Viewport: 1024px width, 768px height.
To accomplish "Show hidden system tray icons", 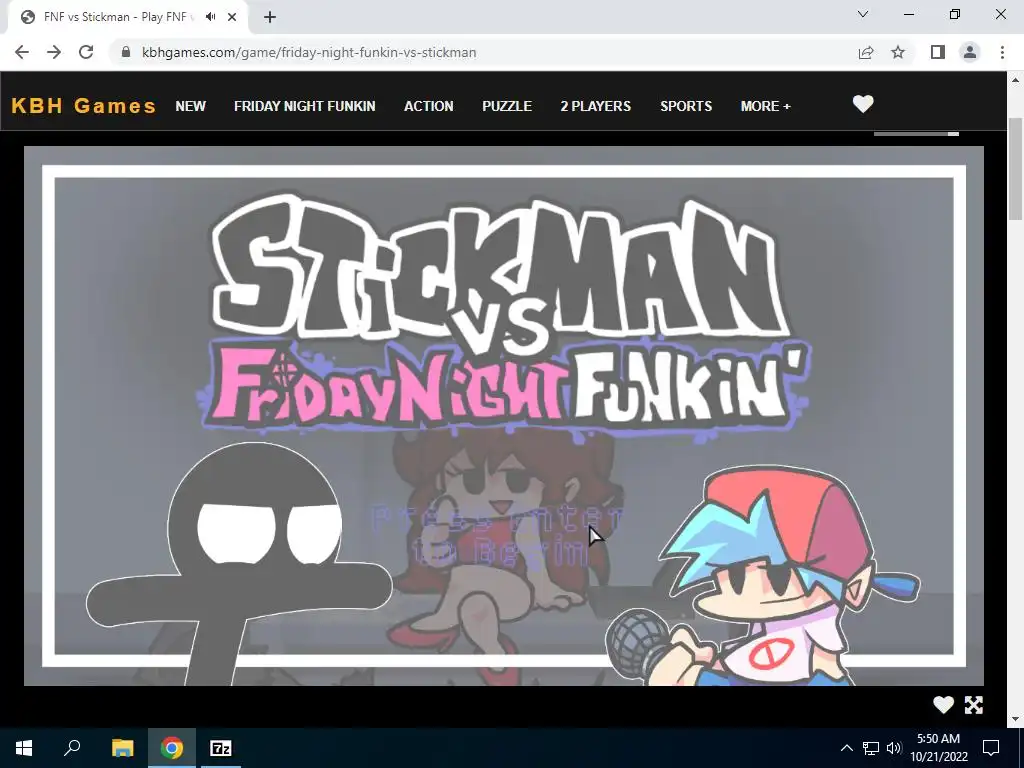I will coord(846,748).
